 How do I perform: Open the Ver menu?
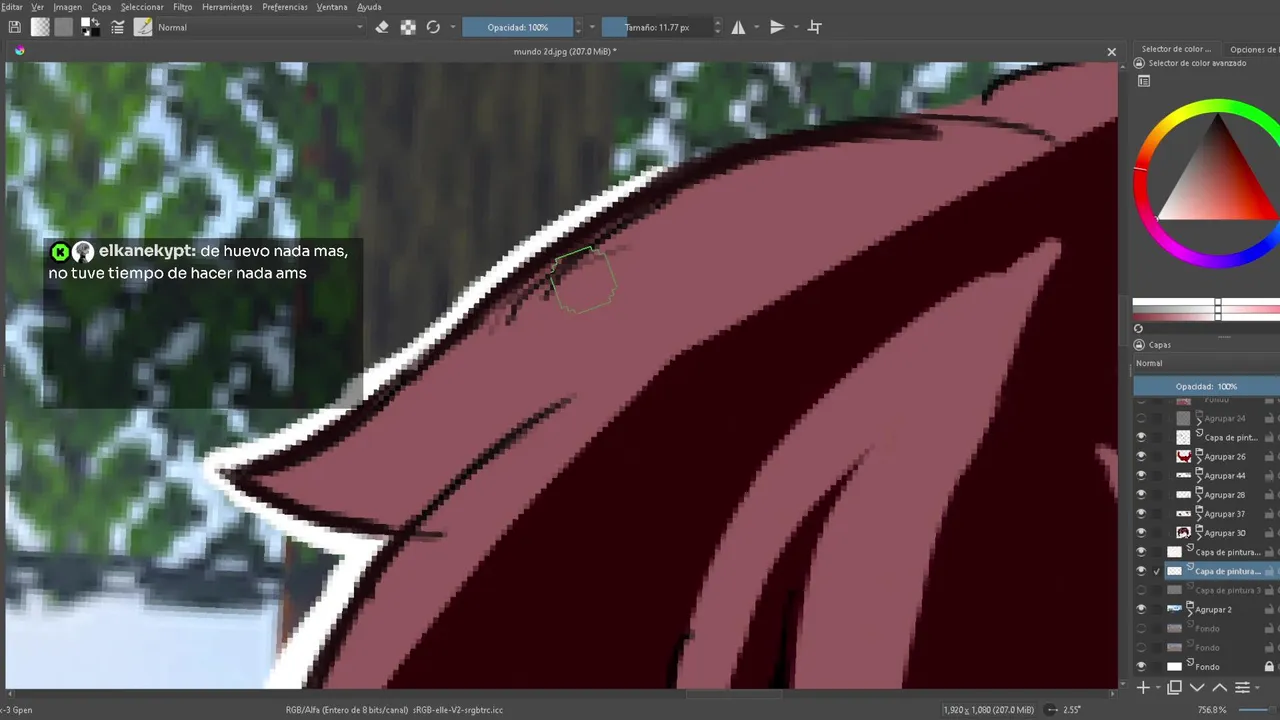click(37, 7)
